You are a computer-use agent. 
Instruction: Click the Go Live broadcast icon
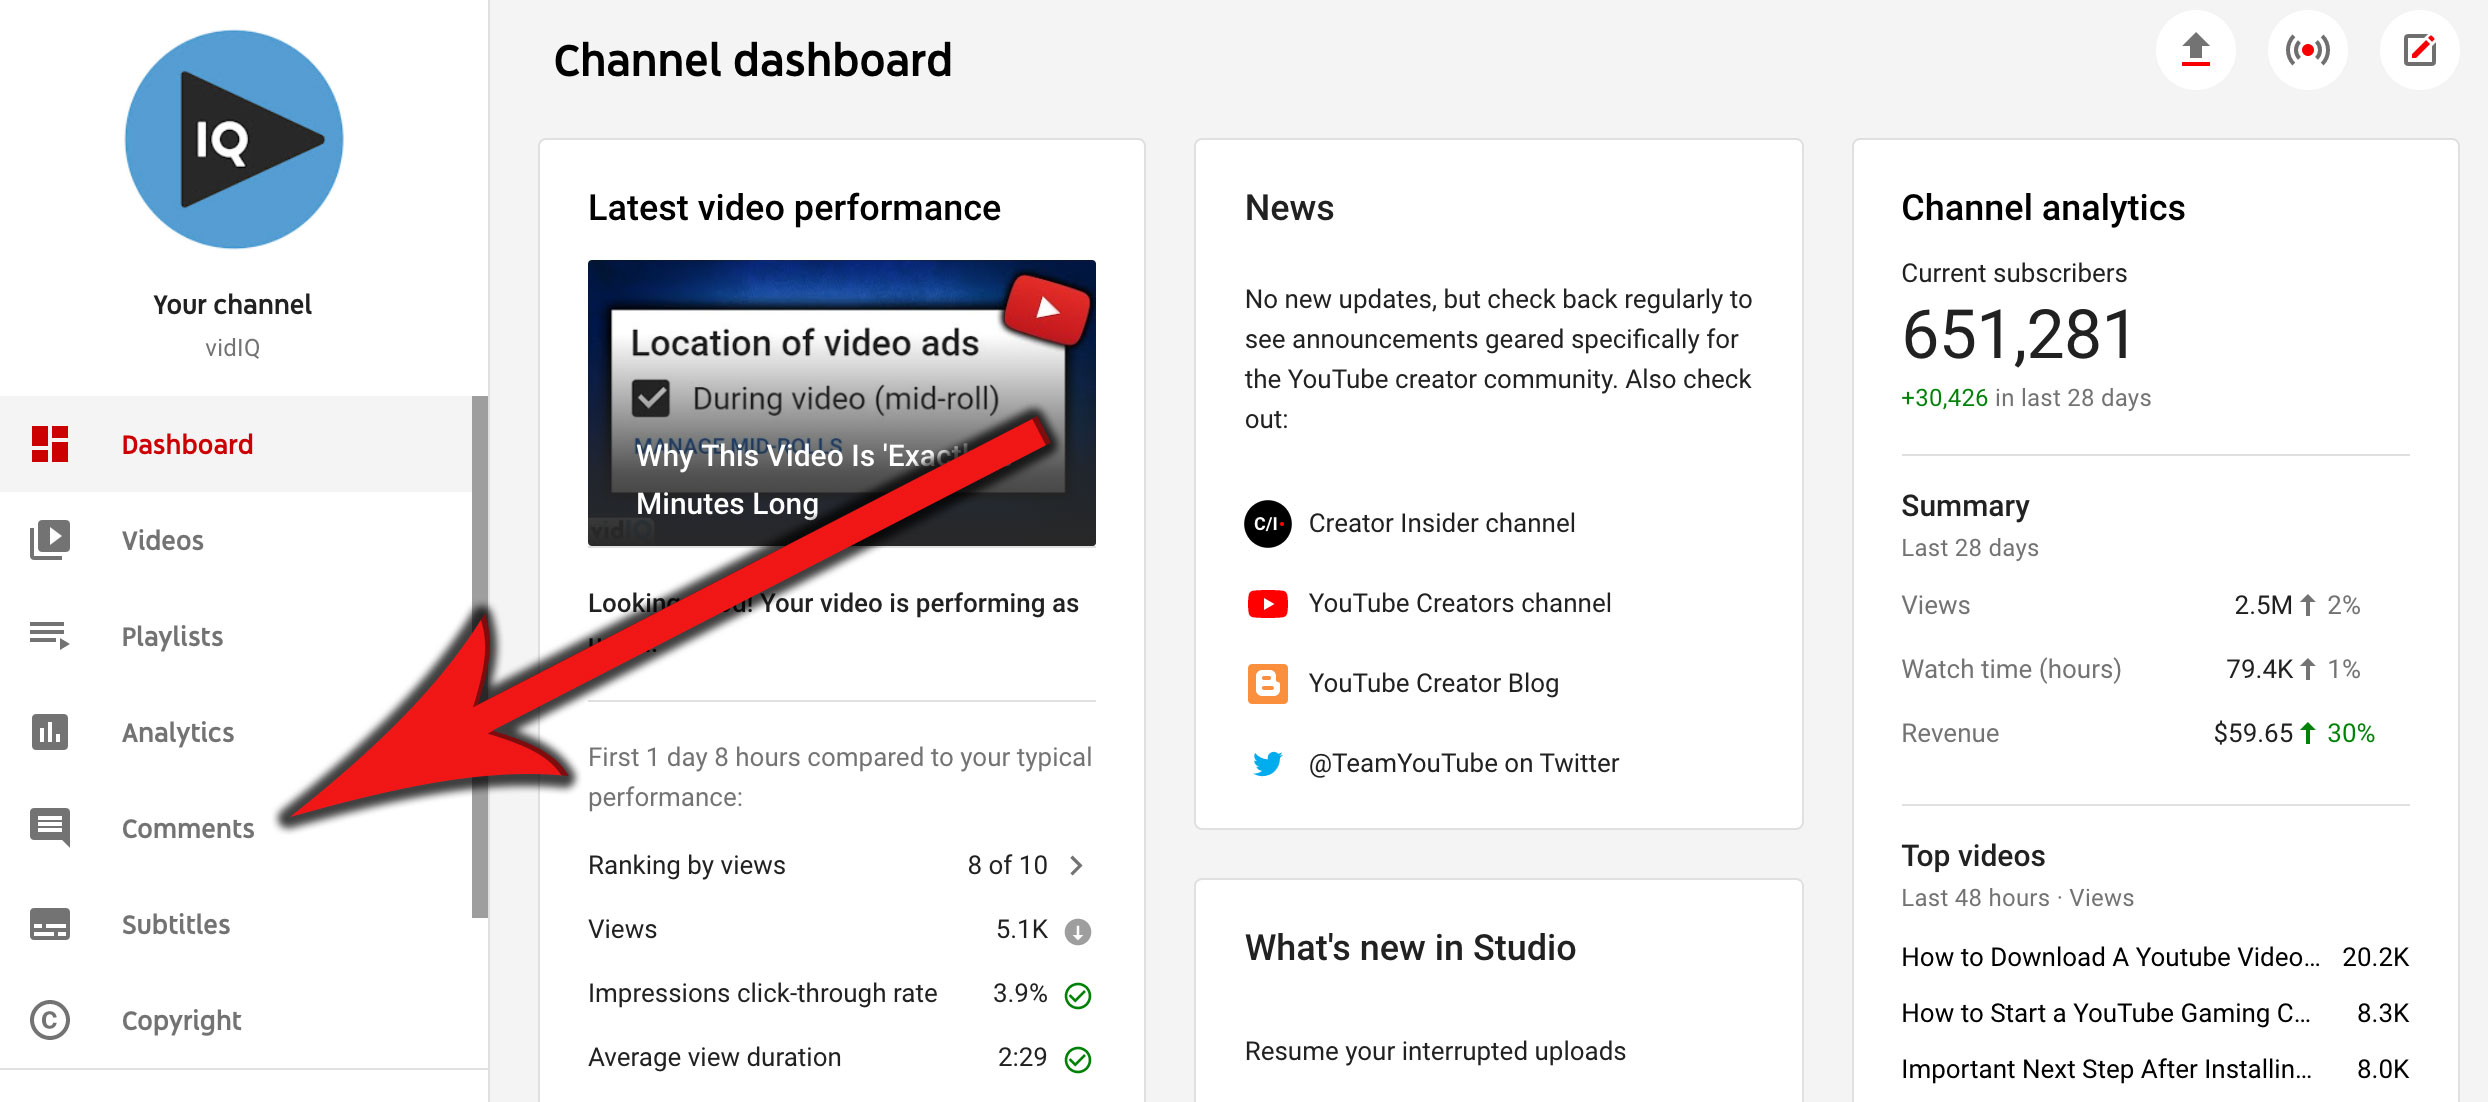tap(2307, 50)
